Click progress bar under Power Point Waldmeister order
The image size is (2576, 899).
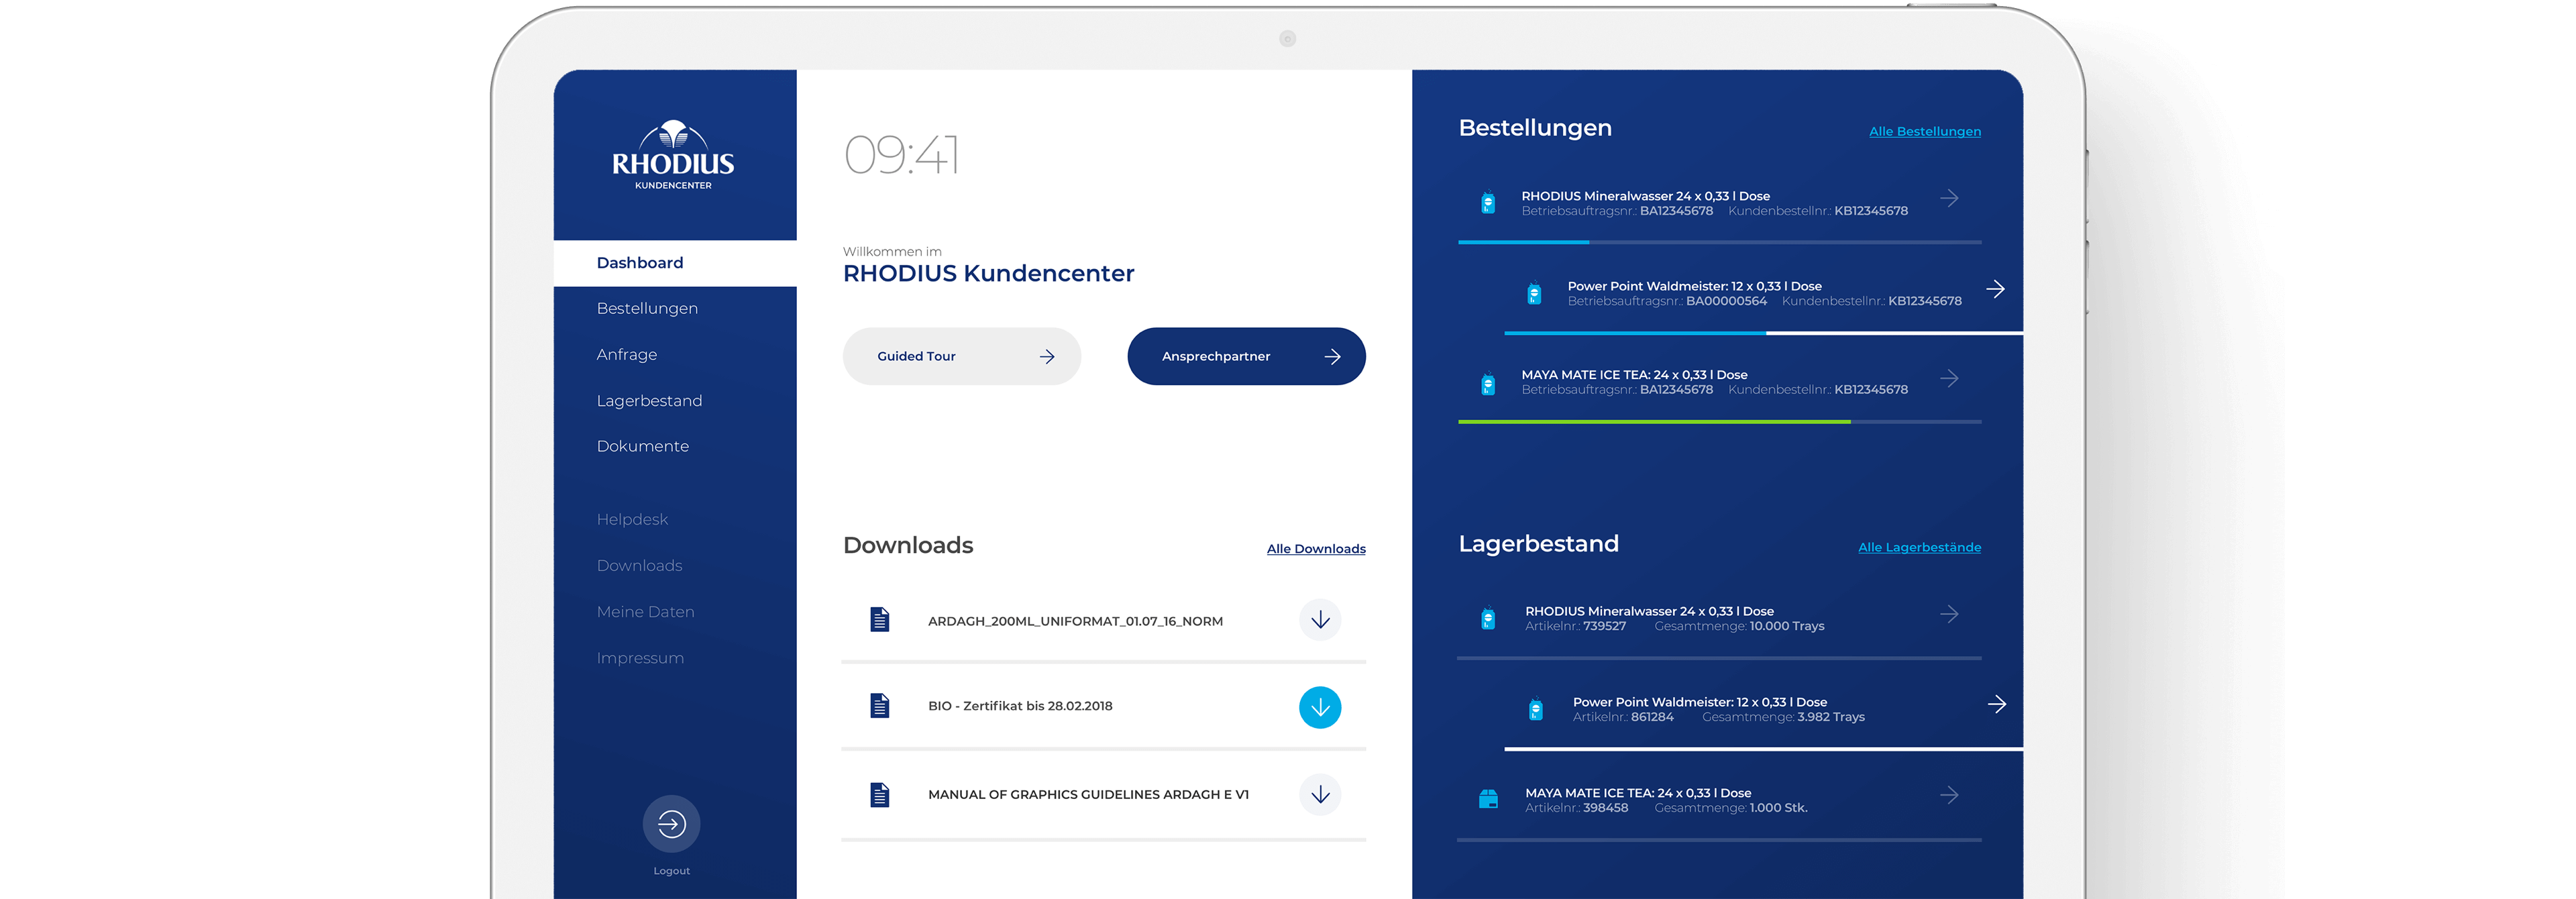coord(1763,332)
